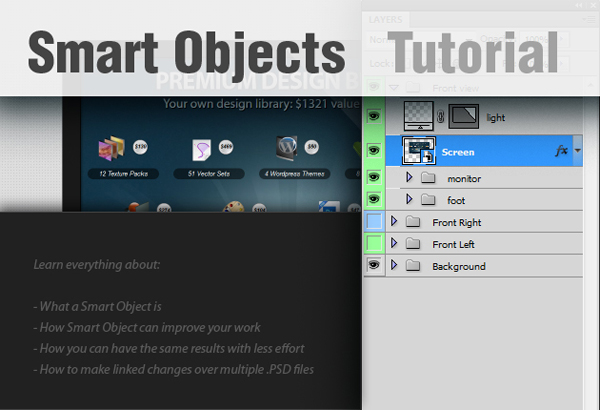Click the 51 Vector Sets label
Screen dimensions: 600x410
click(x=209, y=174)
